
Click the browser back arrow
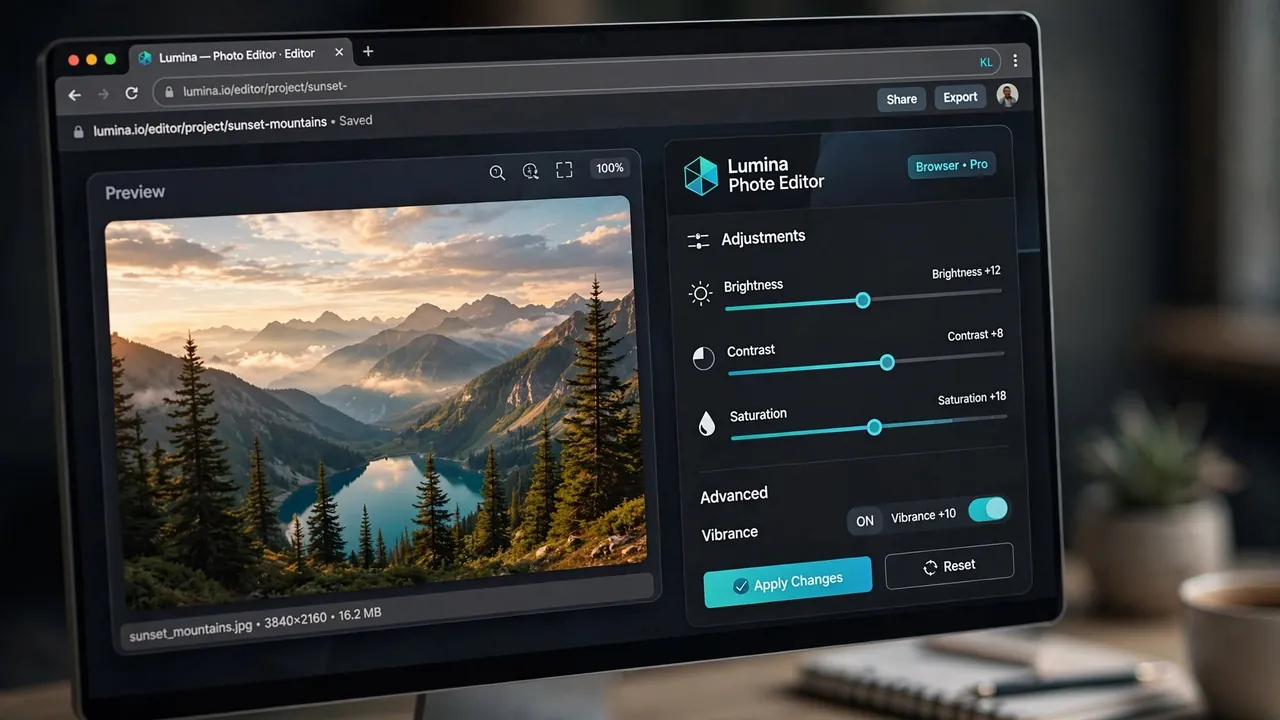[74, 95]
